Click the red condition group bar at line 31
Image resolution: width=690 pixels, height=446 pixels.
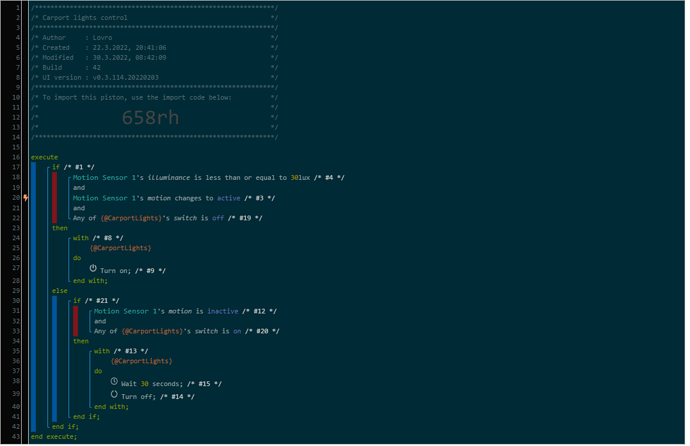[x=76, y=321]
